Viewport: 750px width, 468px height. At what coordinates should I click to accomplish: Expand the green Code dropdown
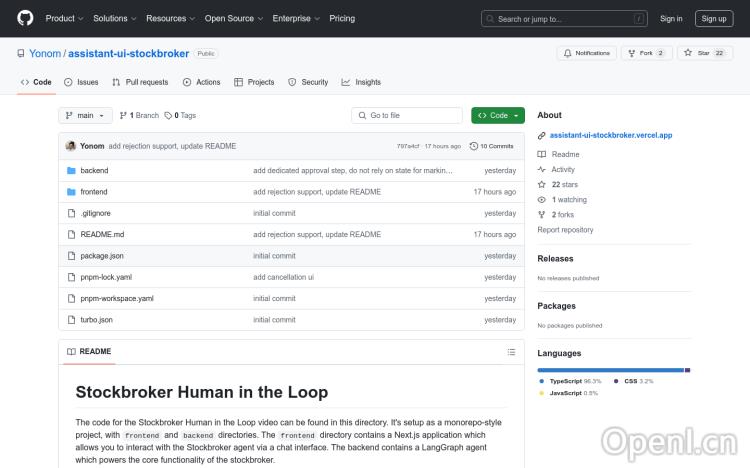point(498,115)
